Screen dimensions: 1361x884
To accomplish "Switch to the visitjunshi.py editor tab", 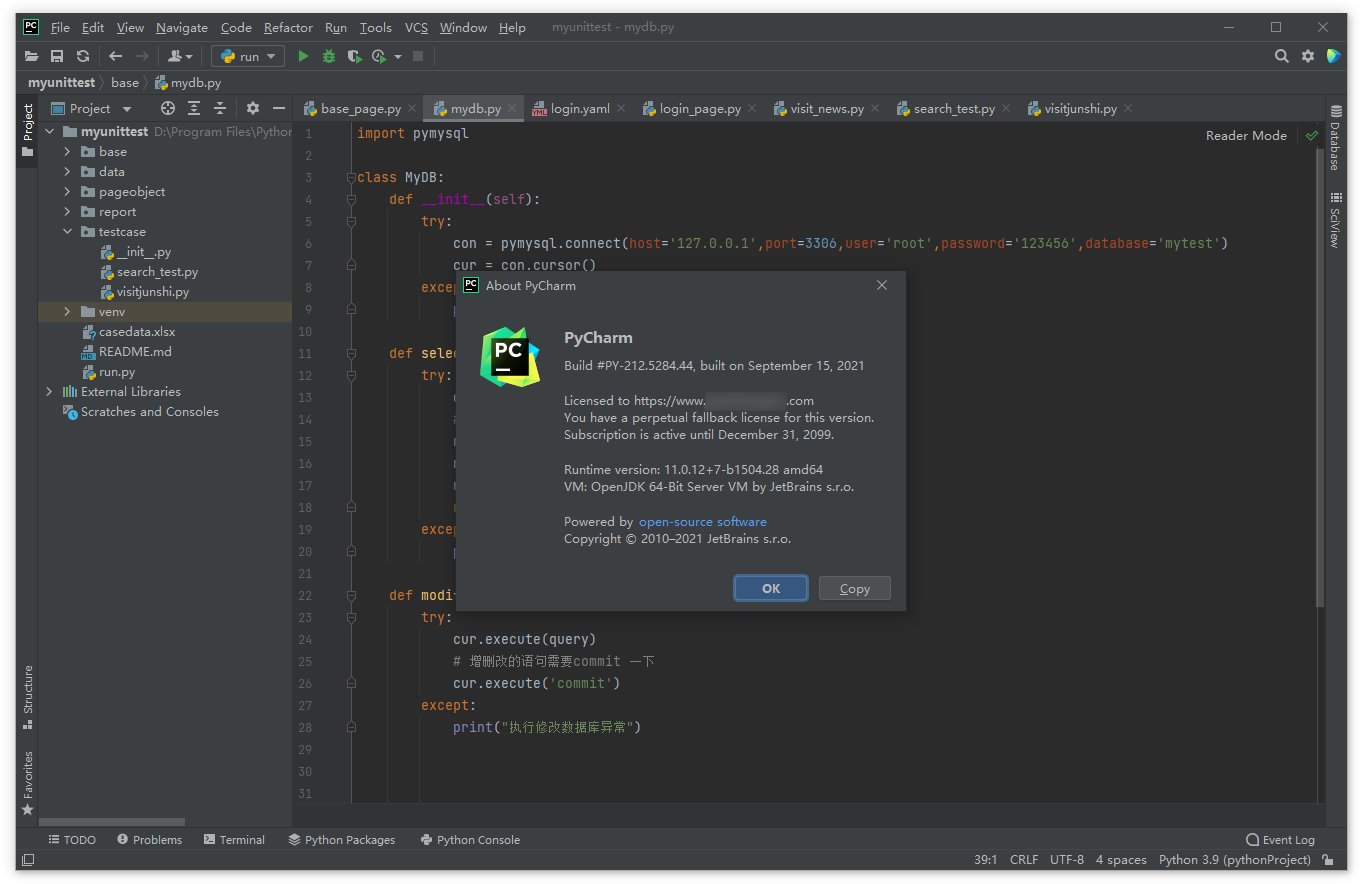I will (x=1080, y=109).
